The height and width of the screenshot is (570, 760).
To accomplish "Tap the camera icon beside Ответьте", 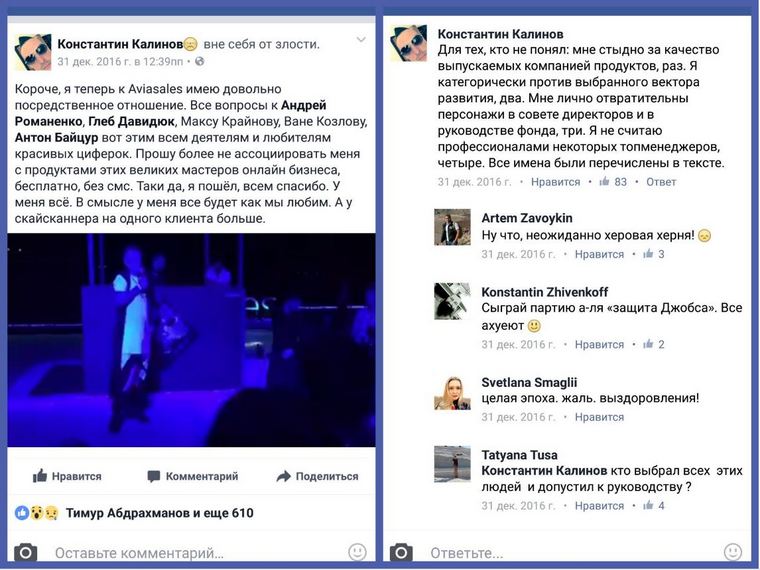I will 401,552.
